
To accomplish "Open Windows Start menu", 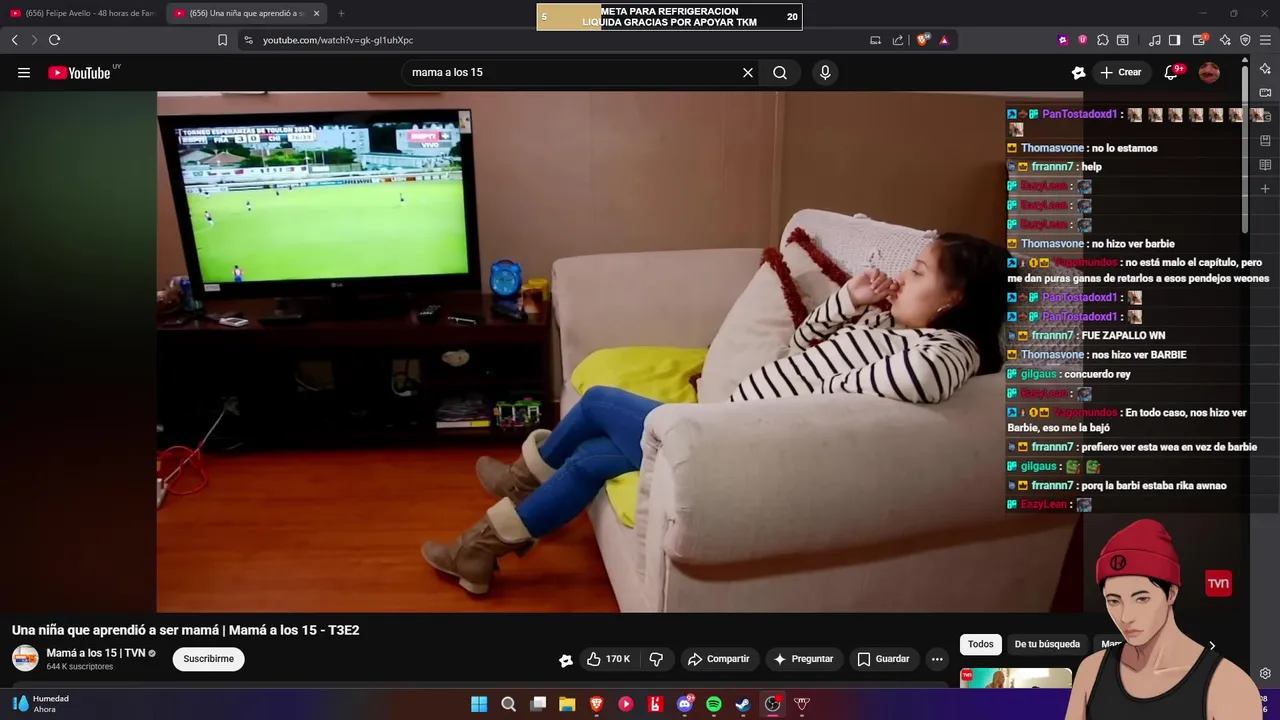I will click(x=479, y=704).
